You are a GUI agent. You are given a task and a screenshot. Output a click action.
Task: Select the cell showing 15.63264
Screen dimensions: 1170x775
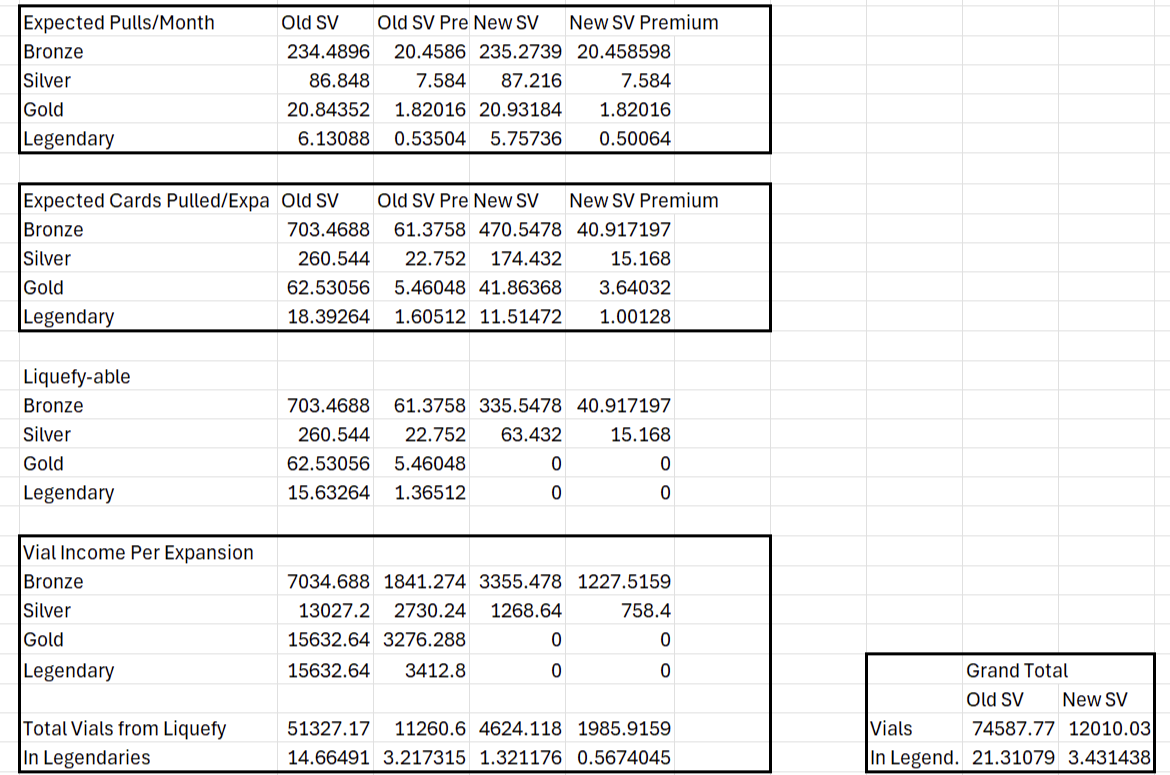click(x=325, y=494)
